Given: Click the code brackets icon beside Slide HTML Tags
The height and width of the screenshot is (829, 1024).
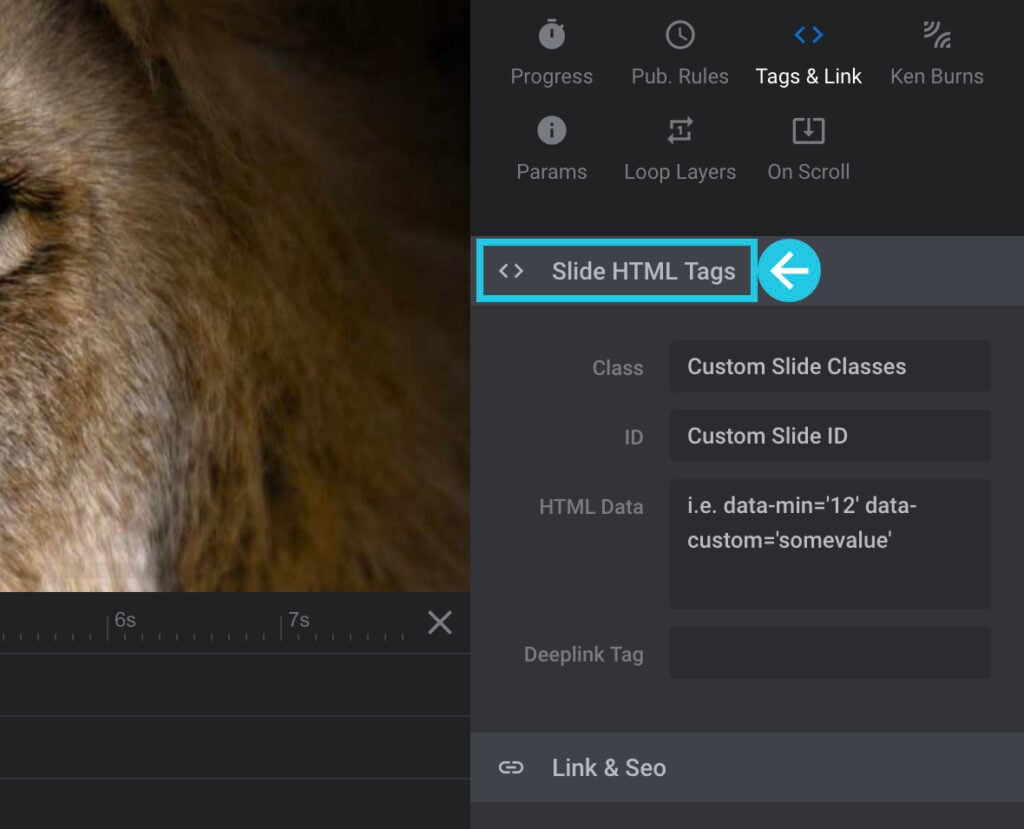Looking at the screenshot, I should [x=513, y=270].
